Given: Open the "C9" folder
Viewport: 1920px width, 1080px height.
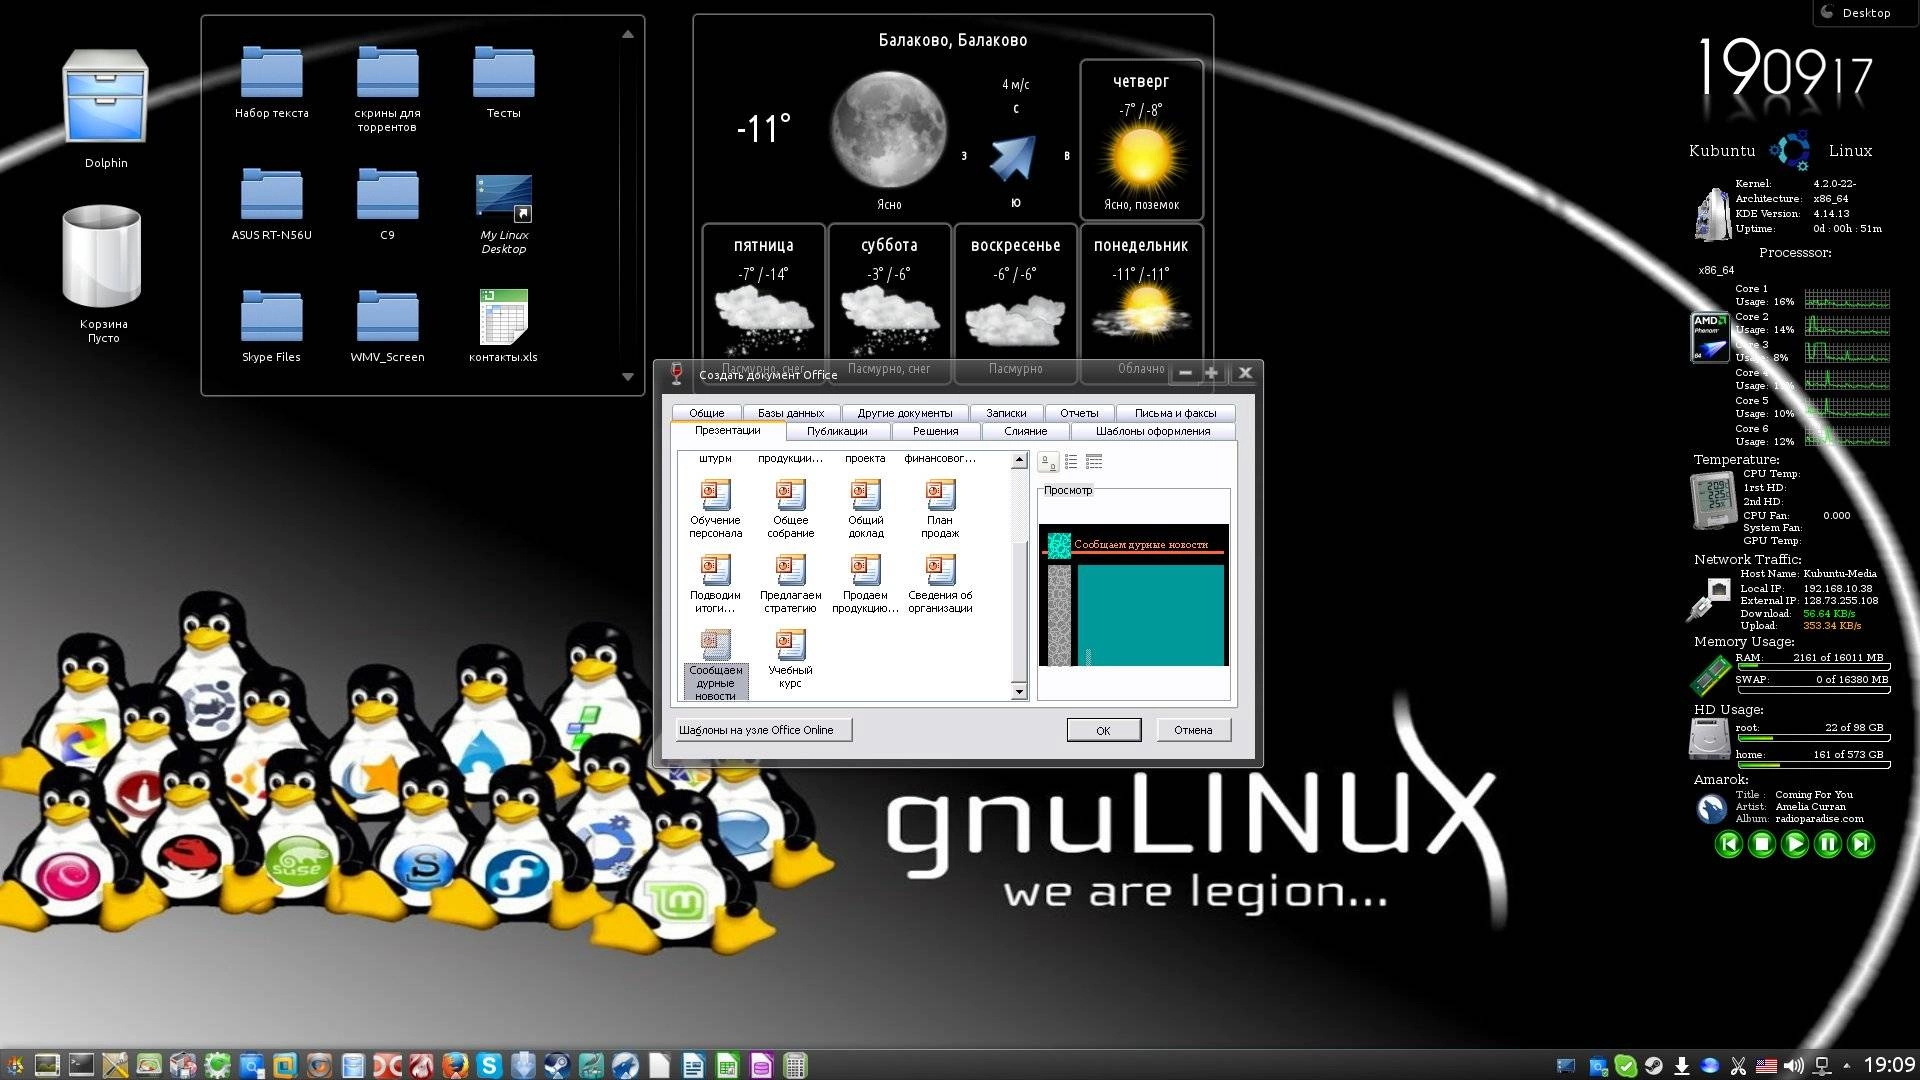Looking at the screenshot, I should click(x=387, y=204).
